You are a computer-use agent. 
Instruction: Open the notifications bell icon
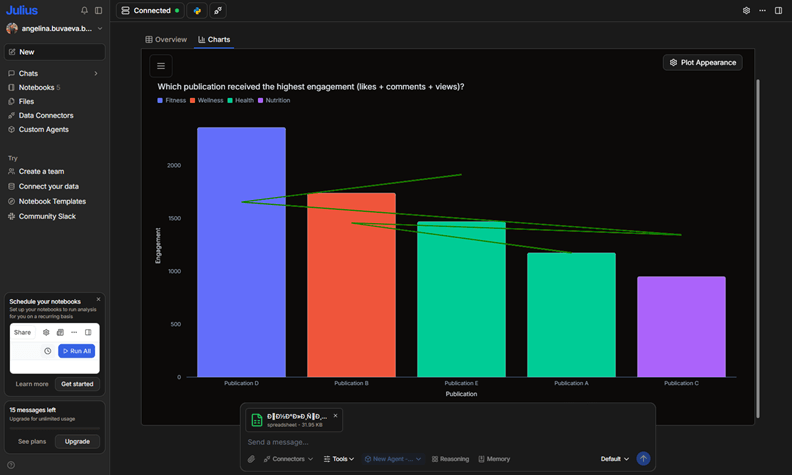point(84,11)
